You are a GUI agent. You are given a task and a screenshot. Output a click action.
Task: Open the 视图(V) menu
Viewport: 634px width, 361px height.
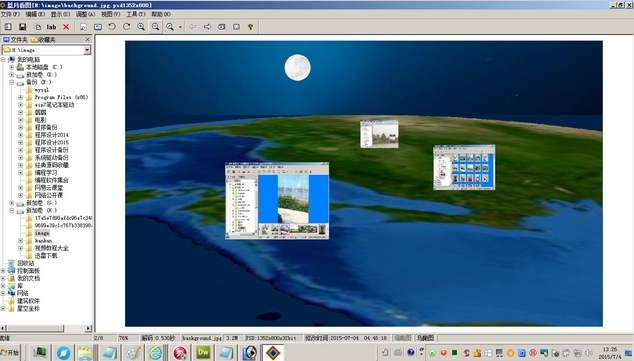tap(110, 14)
